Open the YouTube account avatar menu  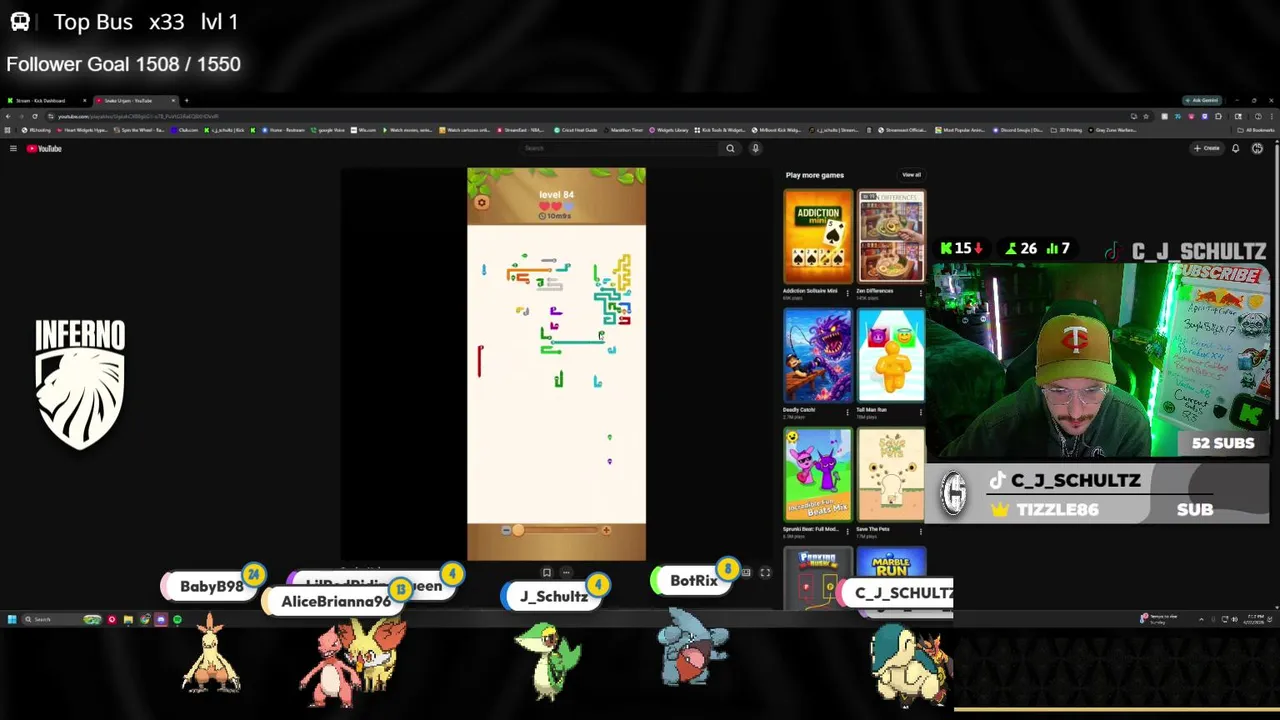click(x=1257, y=148)
